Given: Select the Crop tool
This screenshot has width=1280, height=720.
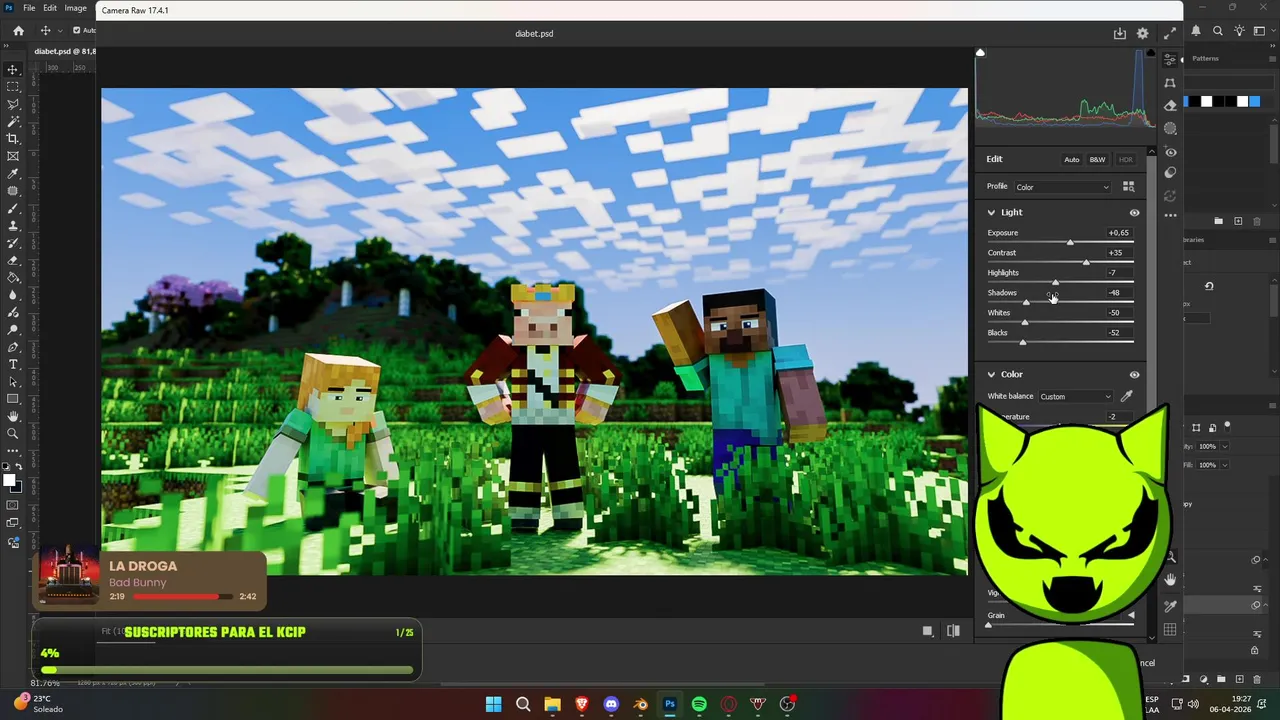Looking at the screenshot, I should (13, 139).
